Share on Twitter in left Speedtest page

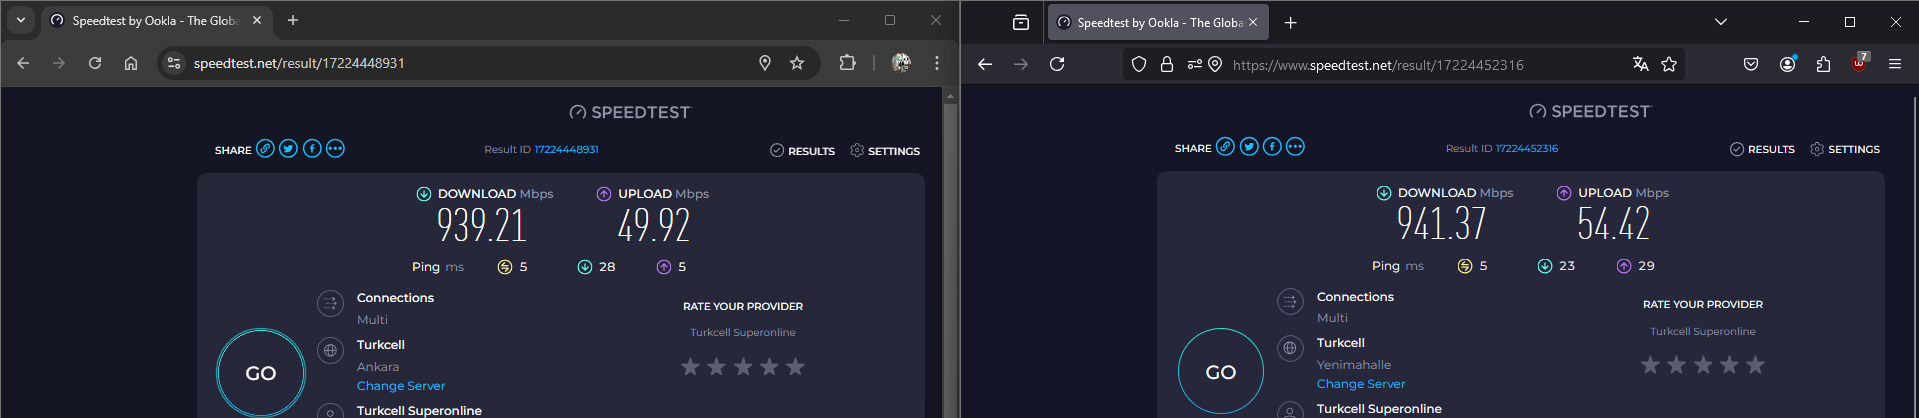pyautogui.click(x=288, y=148)
